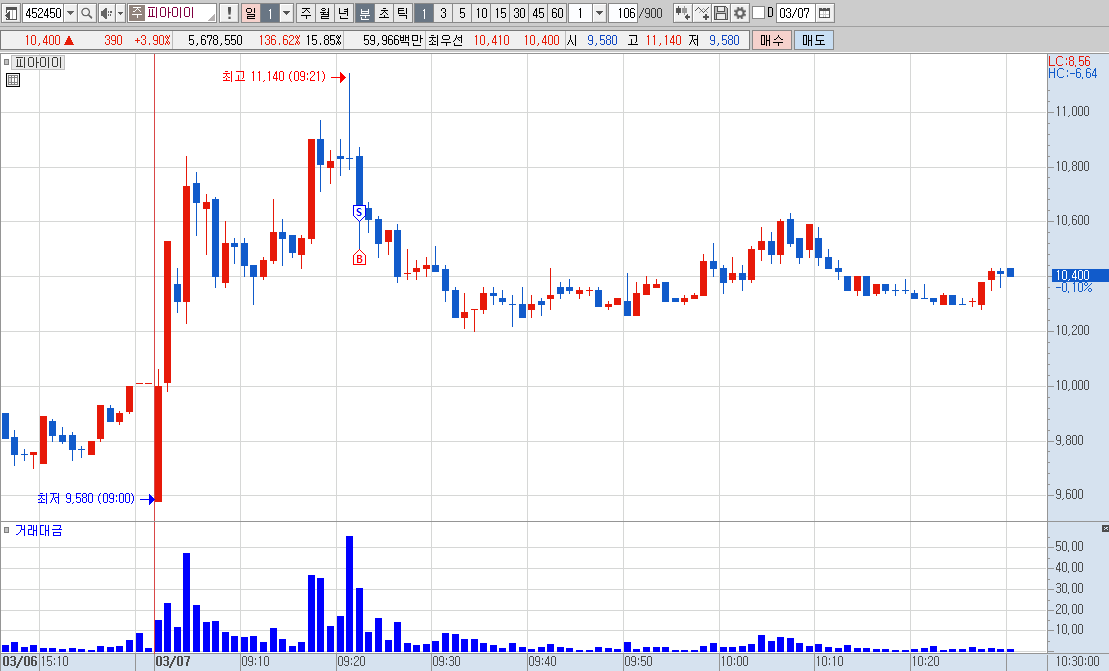Image resolution: width=1109 pixels, height=671 pixels.
Task: Click the stock search magnifier icon
Action: click(86, 13)
